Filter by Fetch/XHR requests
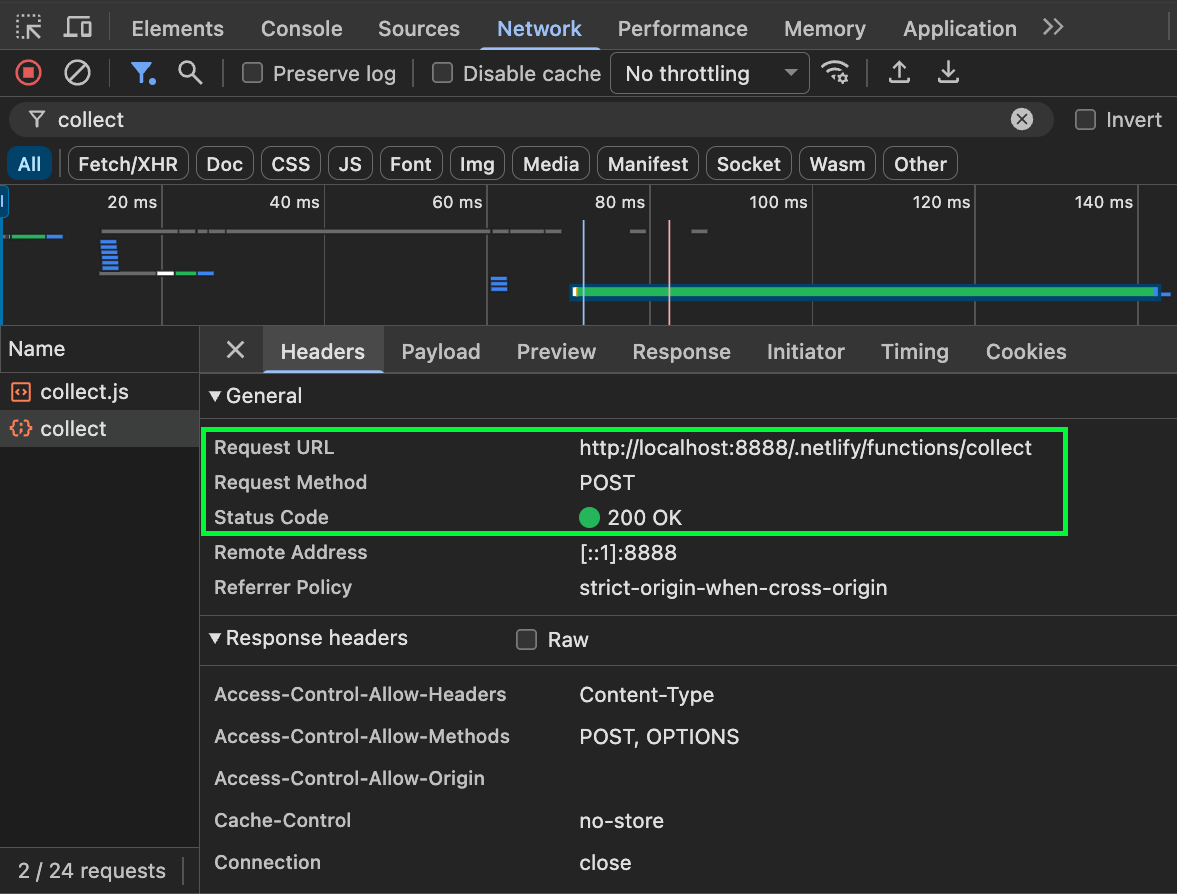The height and width of the screenshot is (894, 1177). tap(128, 164)
